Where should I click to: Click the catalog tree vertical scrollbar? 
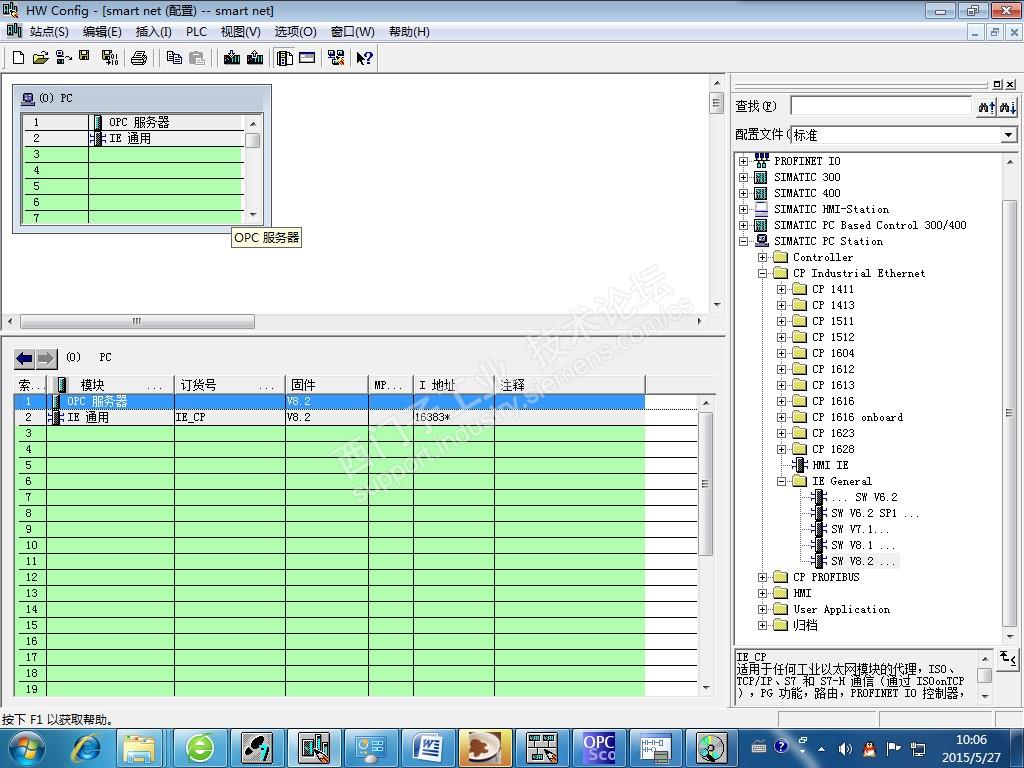click(x=1010, y=411)
